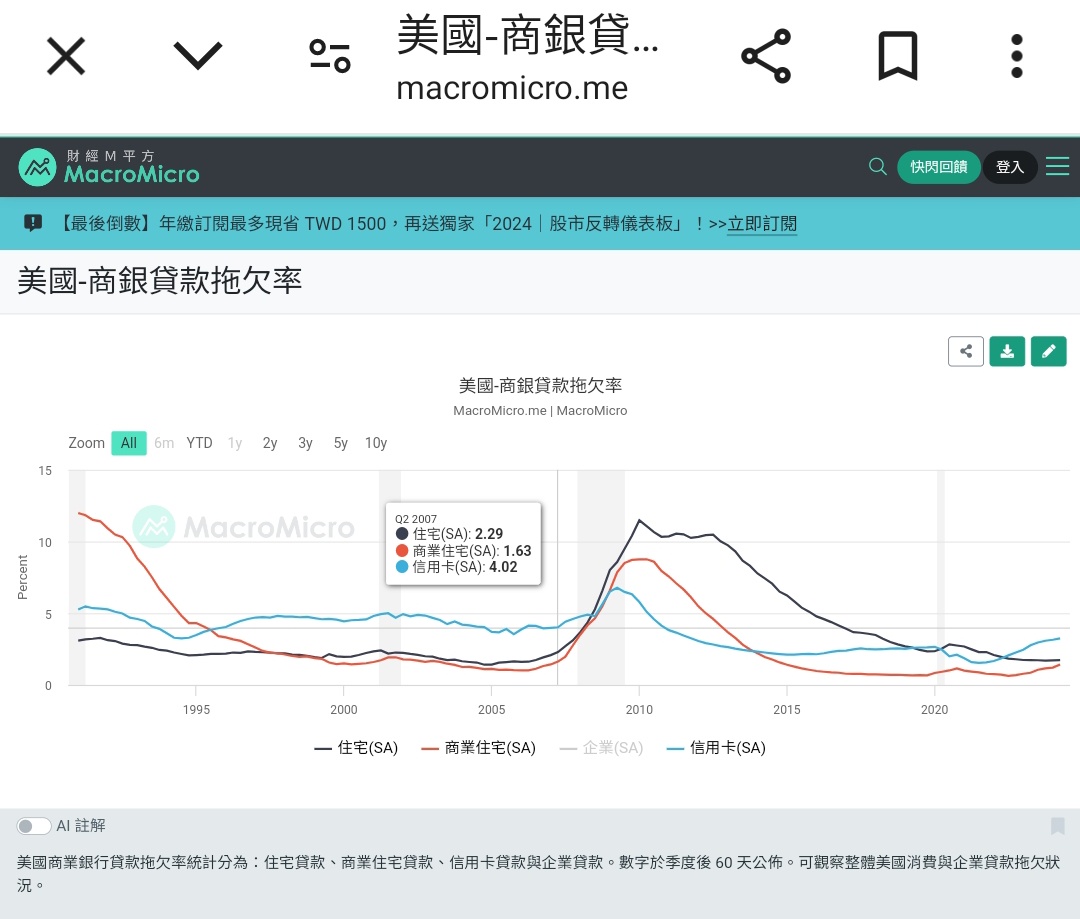Viewport: 1080px width, 919px height.
Task: Bookmark page using browser bookmark icon
Action: click(x=897, y=56)
